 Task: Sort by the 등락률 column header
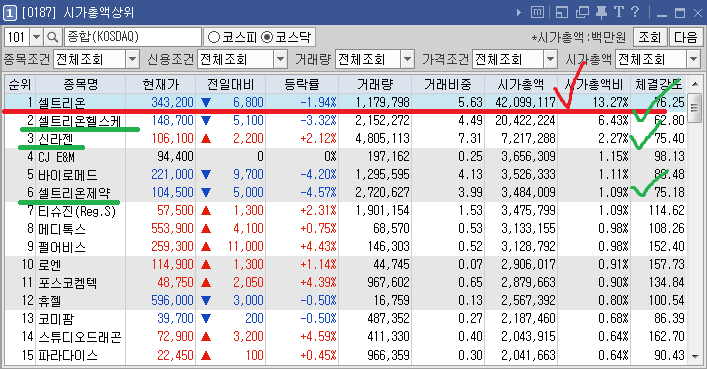pos(302,84)
